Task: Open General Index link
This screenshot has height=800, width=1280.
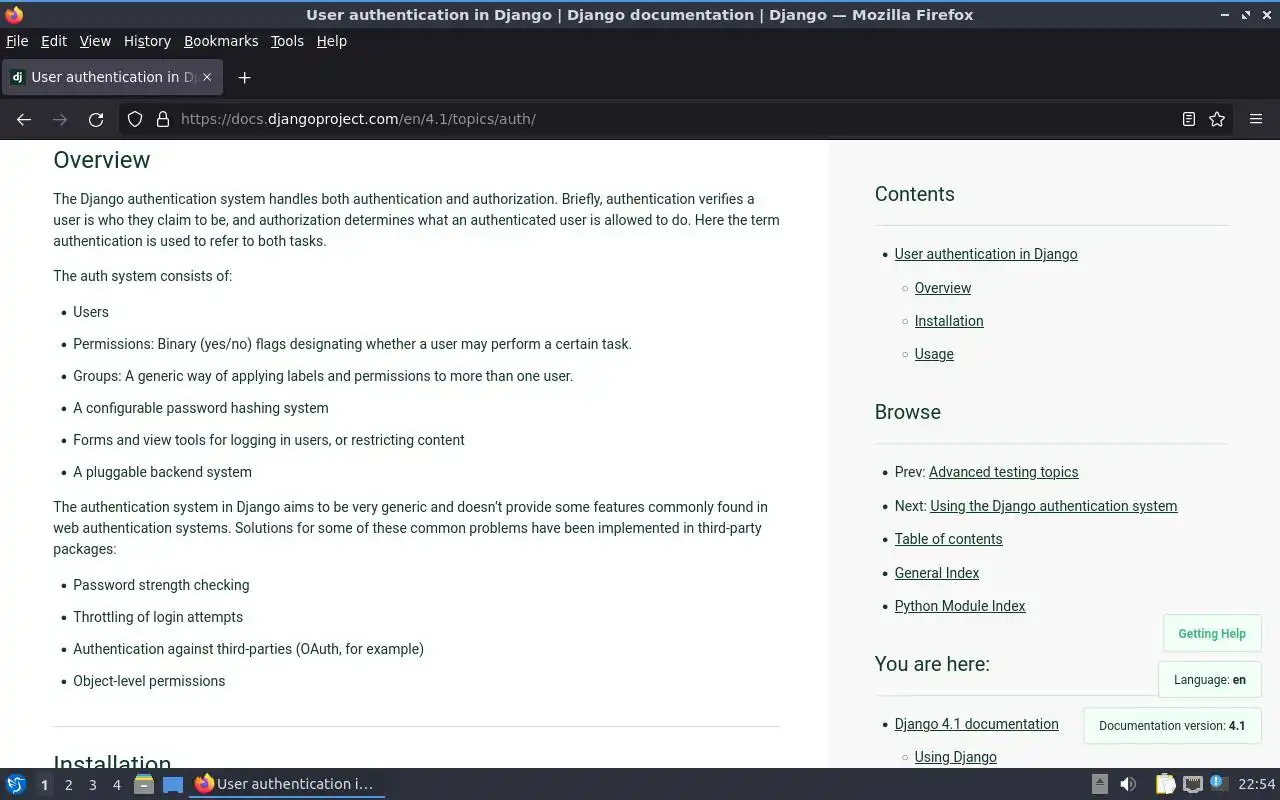Action: [x=937, y=573]
